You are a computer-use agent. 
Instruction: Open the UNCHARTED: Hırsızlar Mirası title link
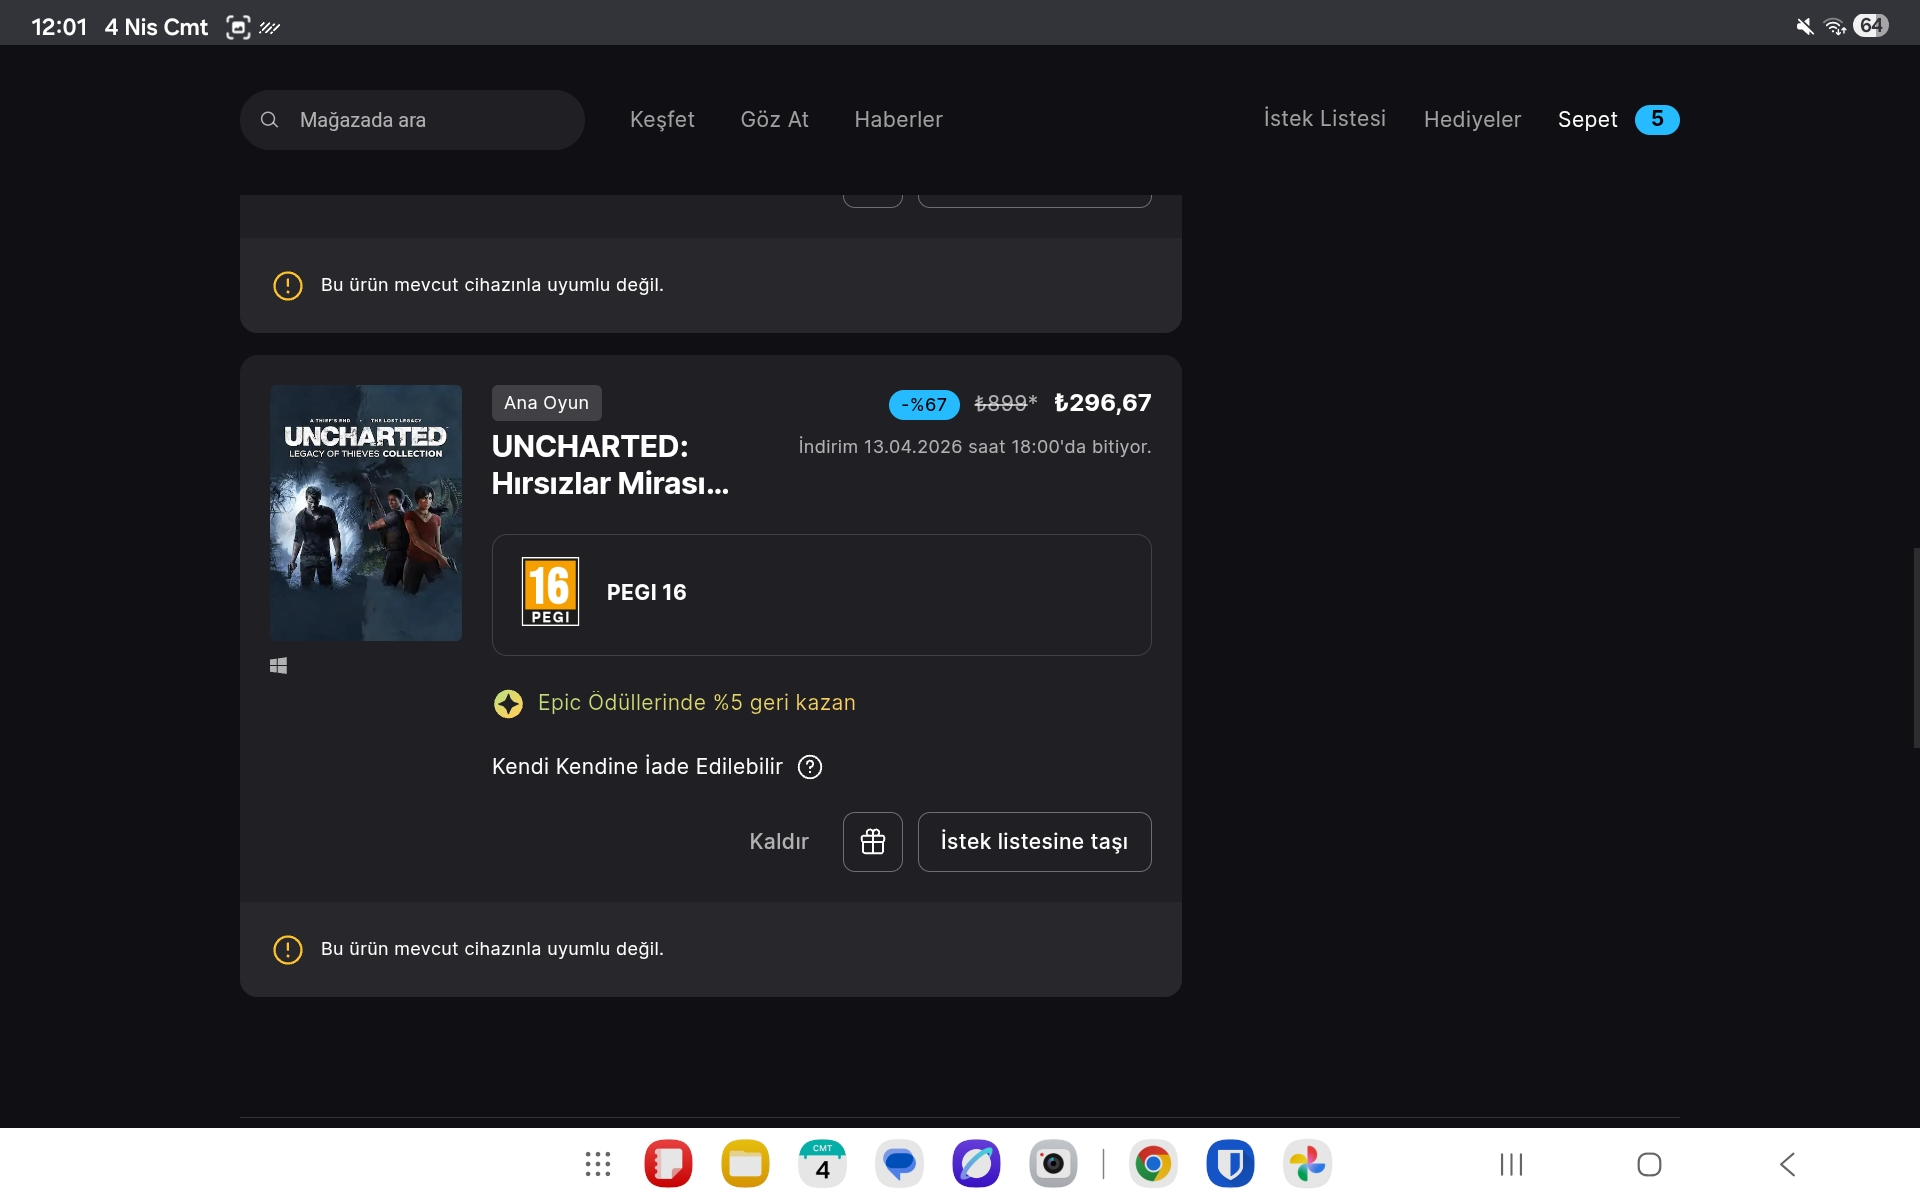pyautogui.click(x=610, y=465)
